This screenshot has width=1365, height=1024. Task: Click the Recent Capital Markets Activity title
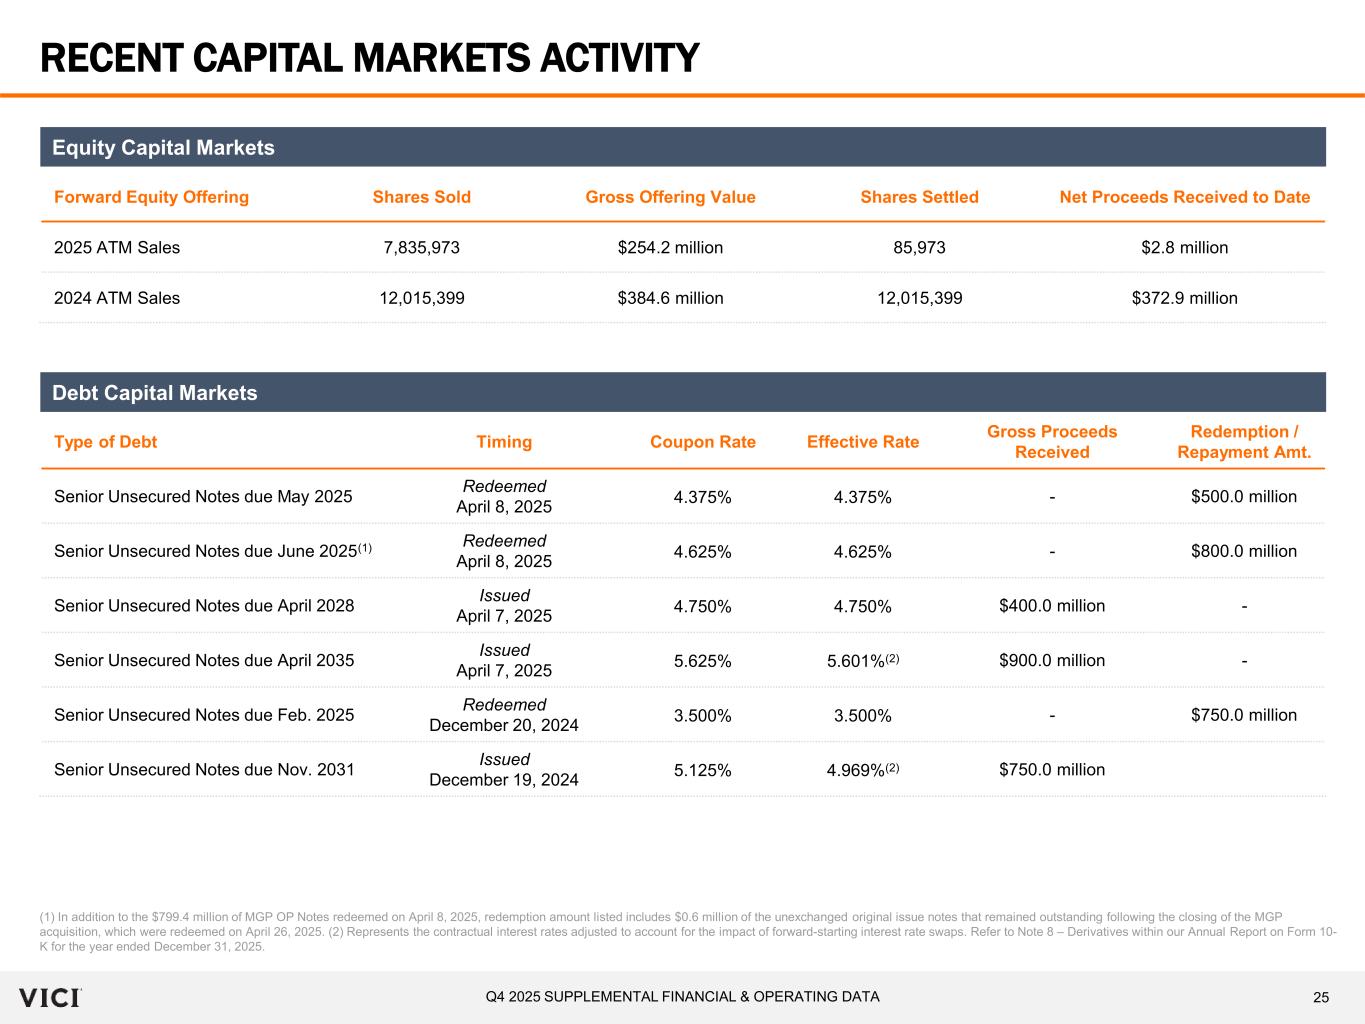click(369, 58)
